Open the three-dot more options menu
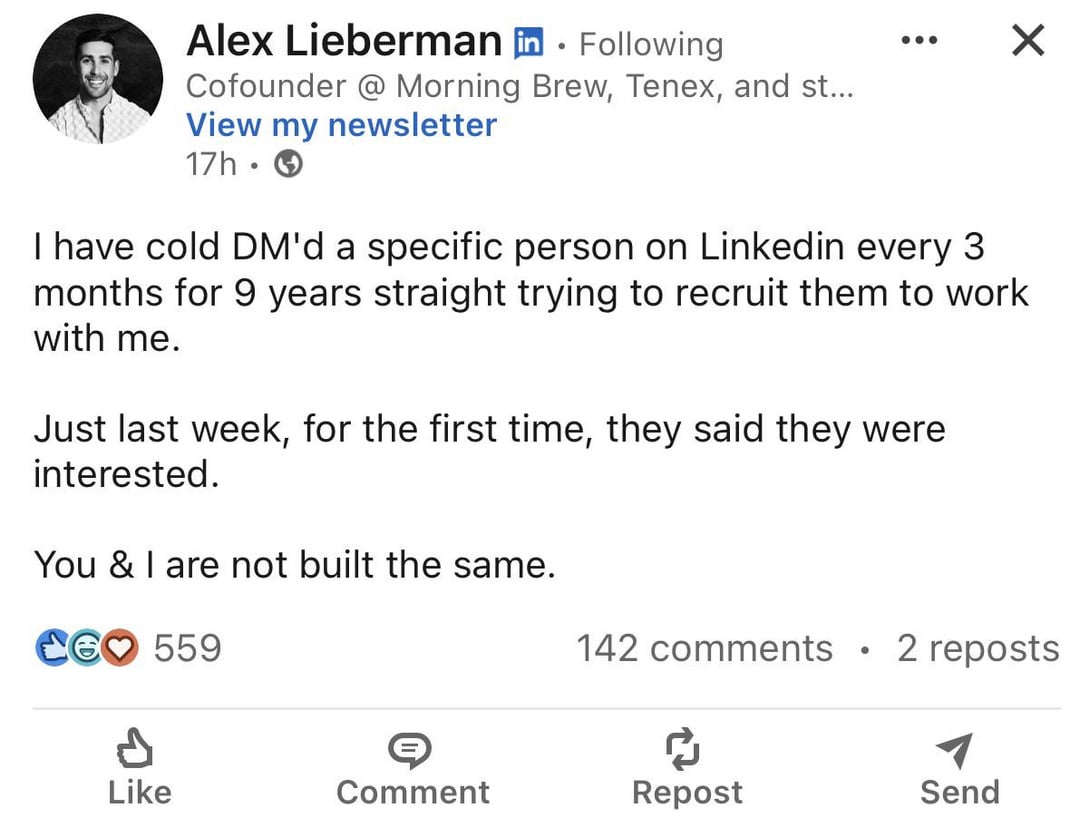The width and height of the screenshot is (1080, 827). [919, 41]
